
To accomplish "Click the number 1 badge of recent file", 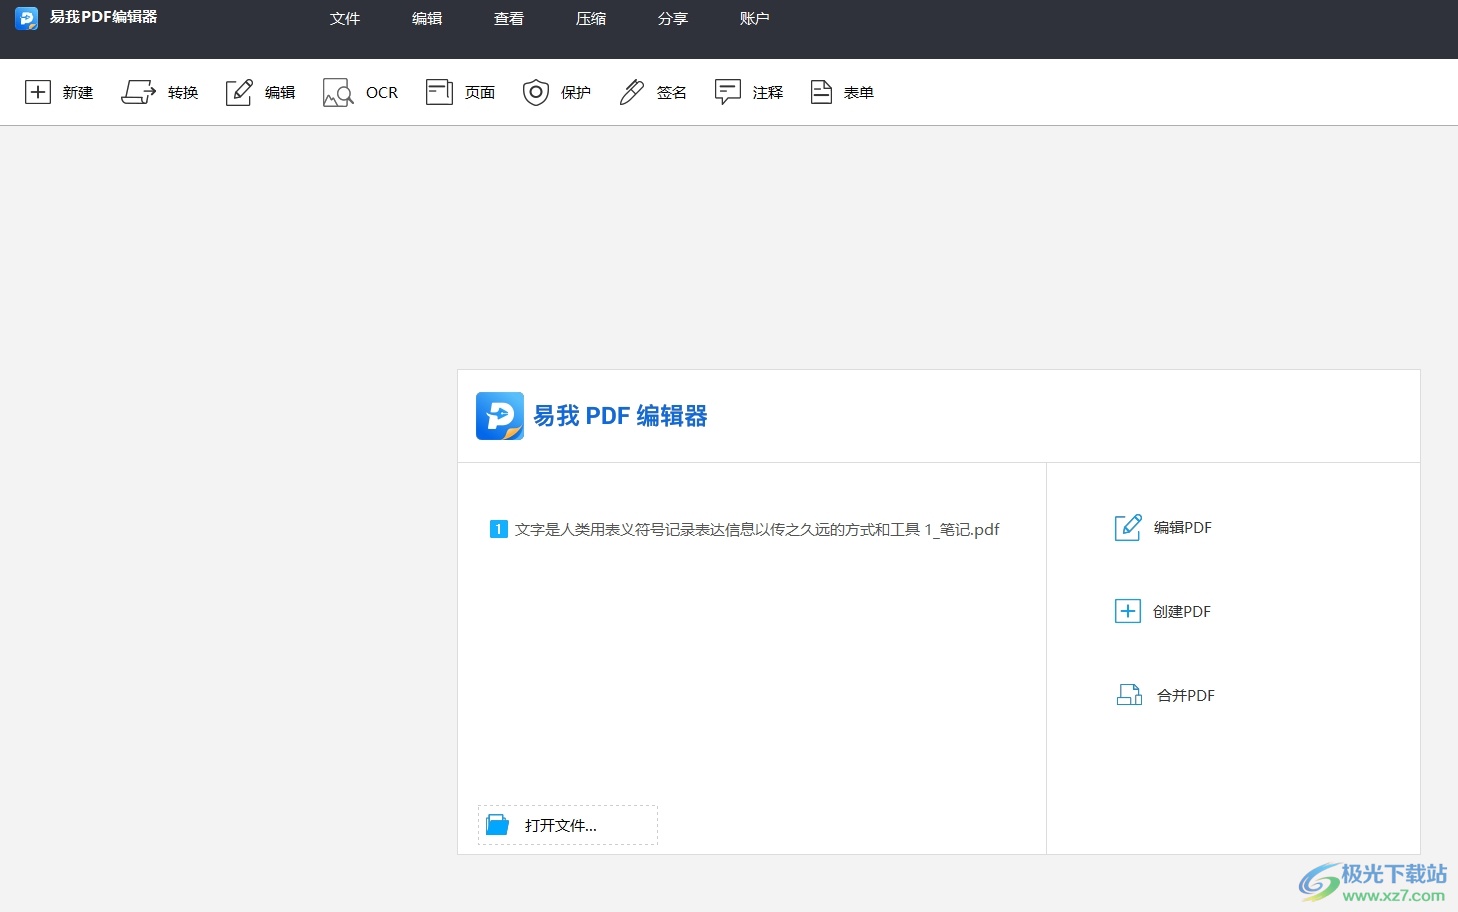I will click(498, 529).
